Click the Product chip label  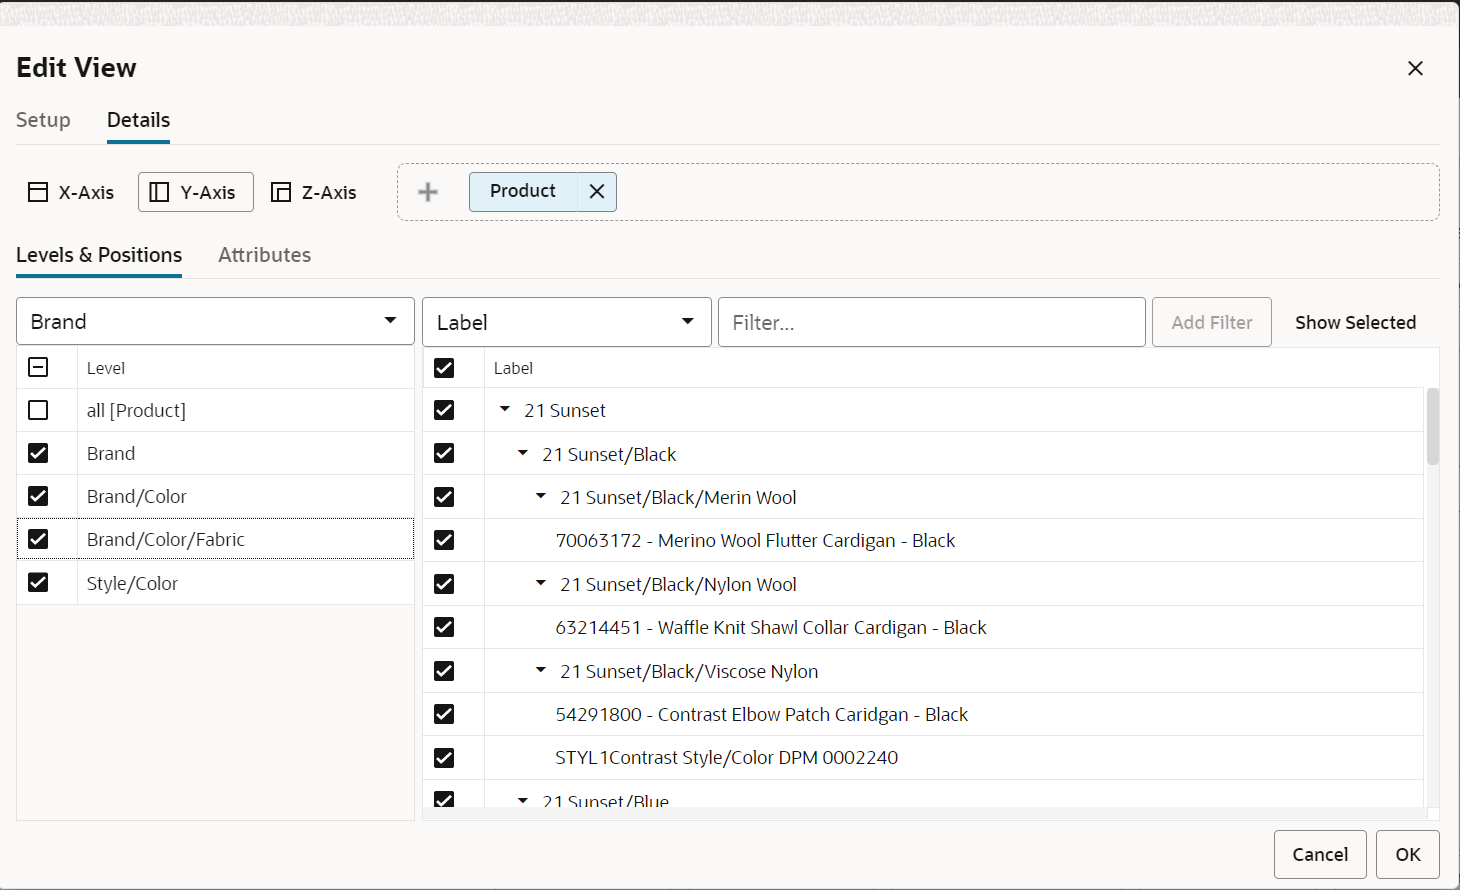[523, 191]
